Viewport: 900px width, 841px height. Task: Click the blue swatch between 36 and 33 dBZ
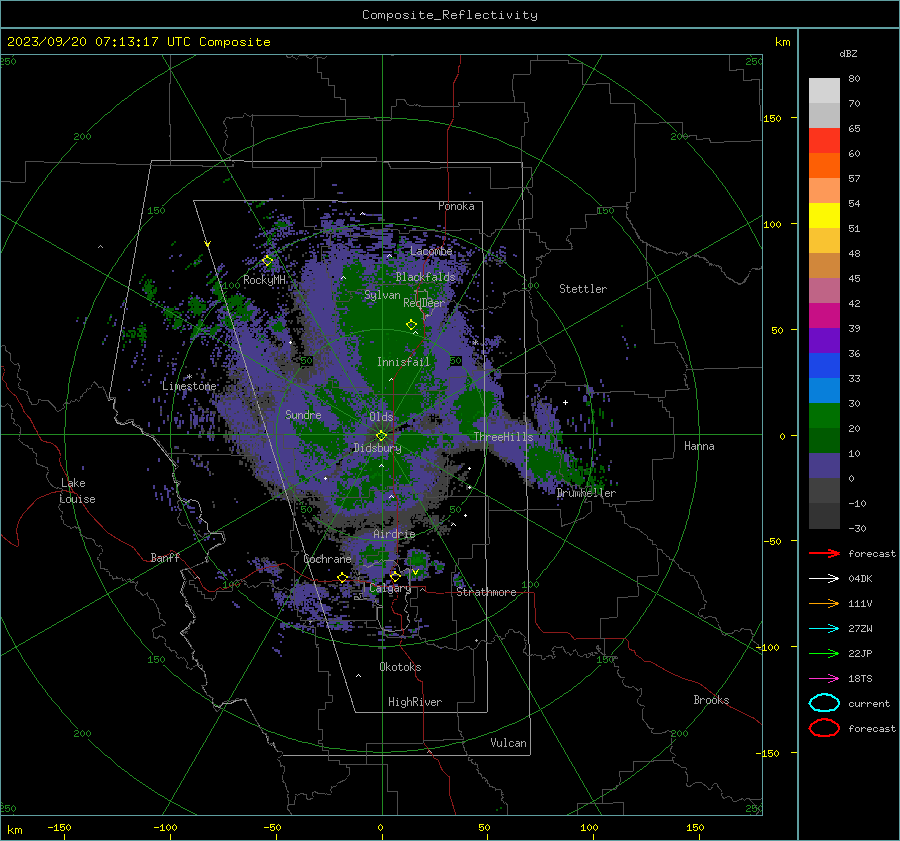pos(824,365)
